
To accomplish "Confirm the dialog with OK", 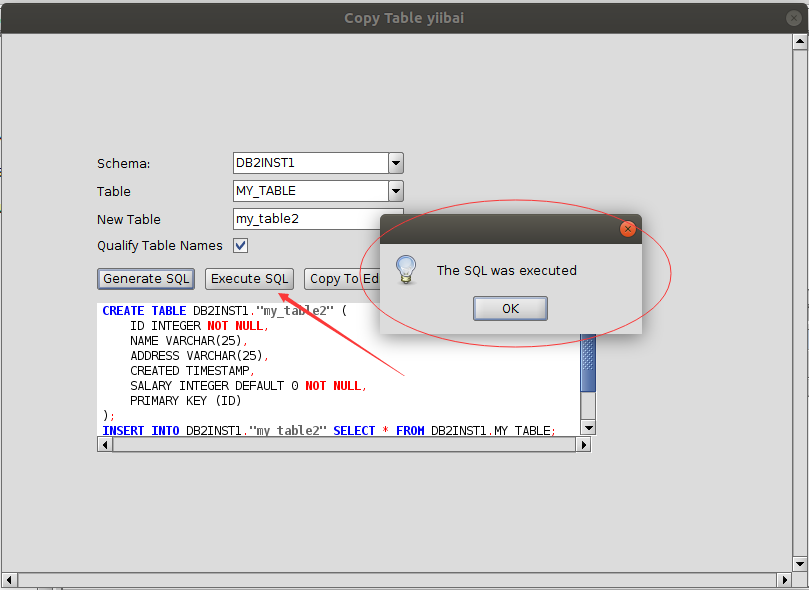I will click(510, 308).
